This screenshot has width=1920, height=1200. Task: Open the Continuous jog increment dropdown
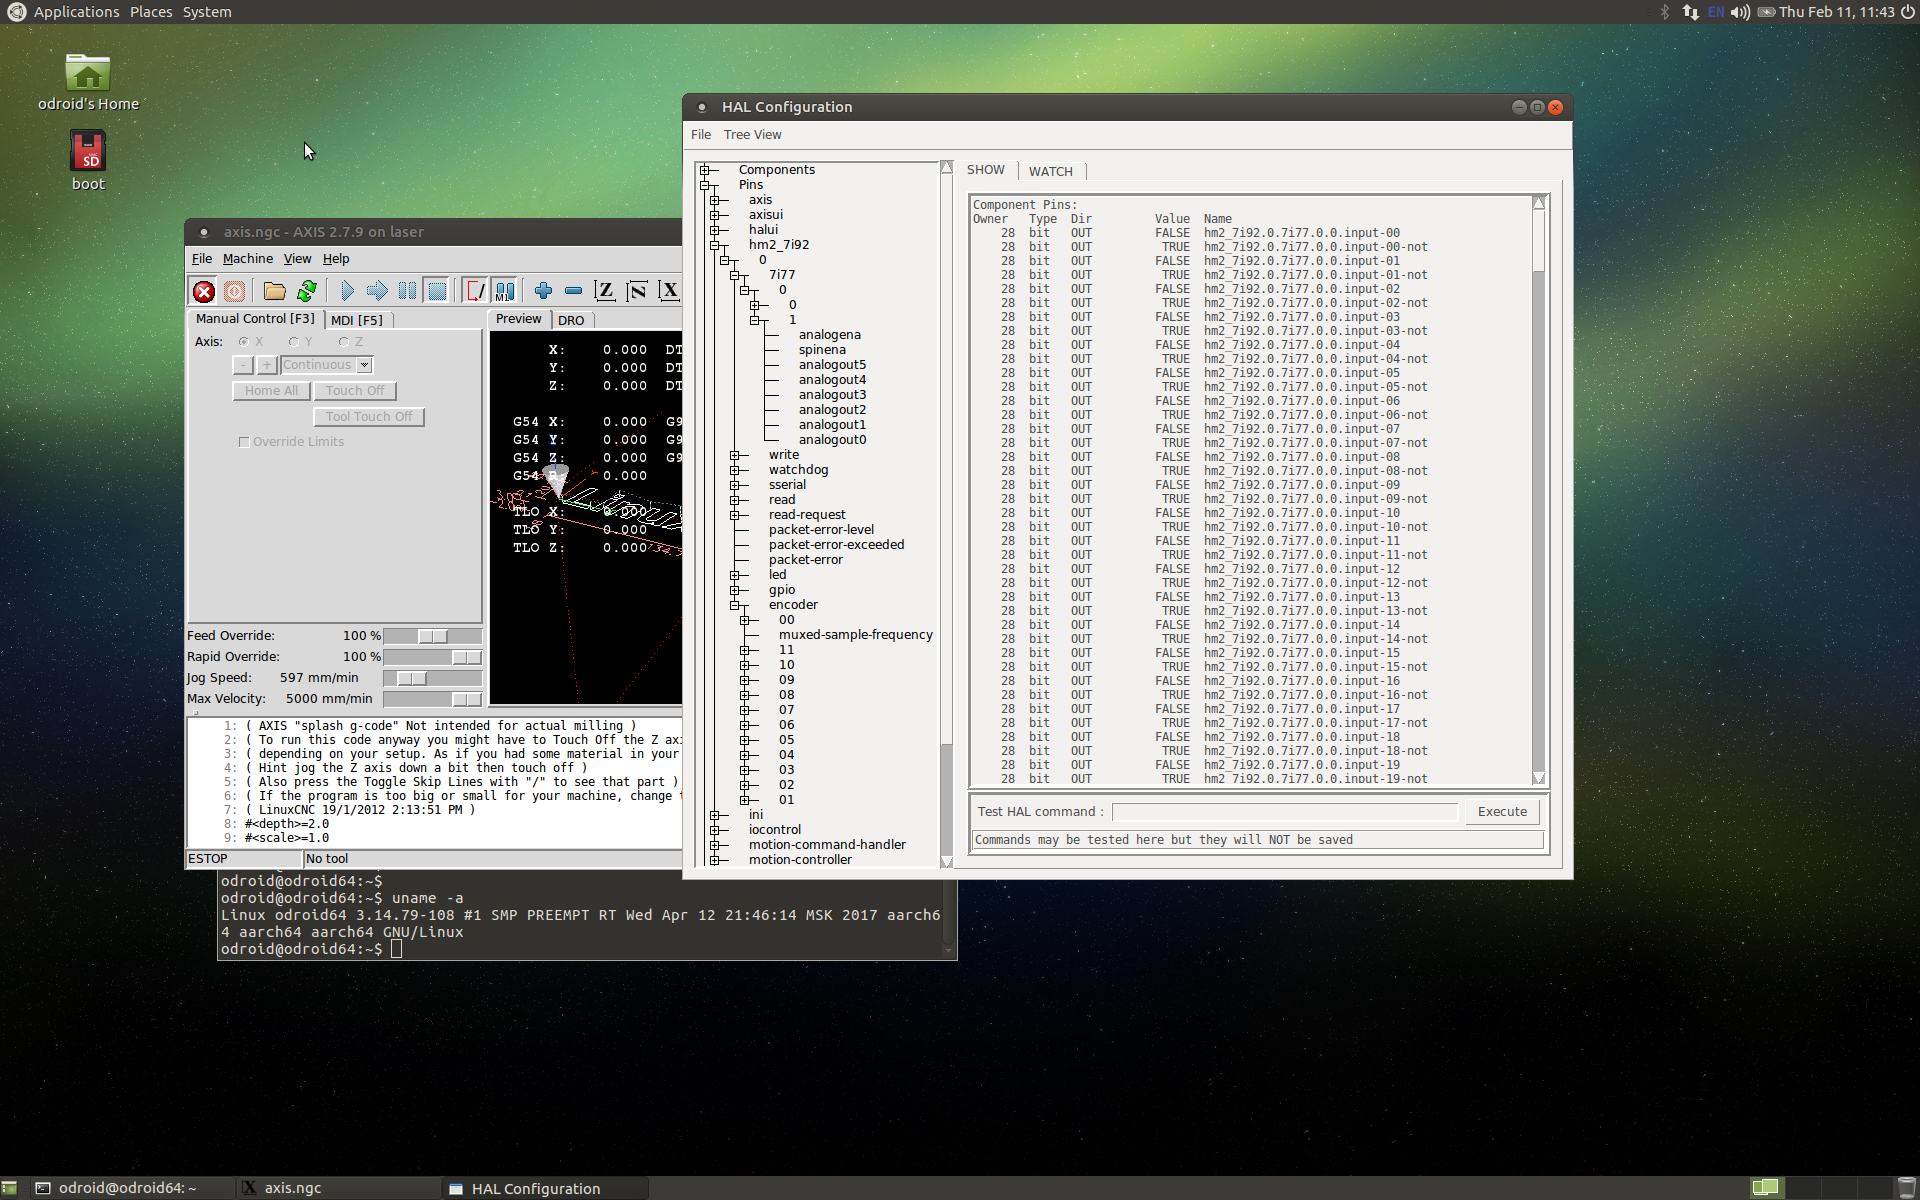[365, 365]
